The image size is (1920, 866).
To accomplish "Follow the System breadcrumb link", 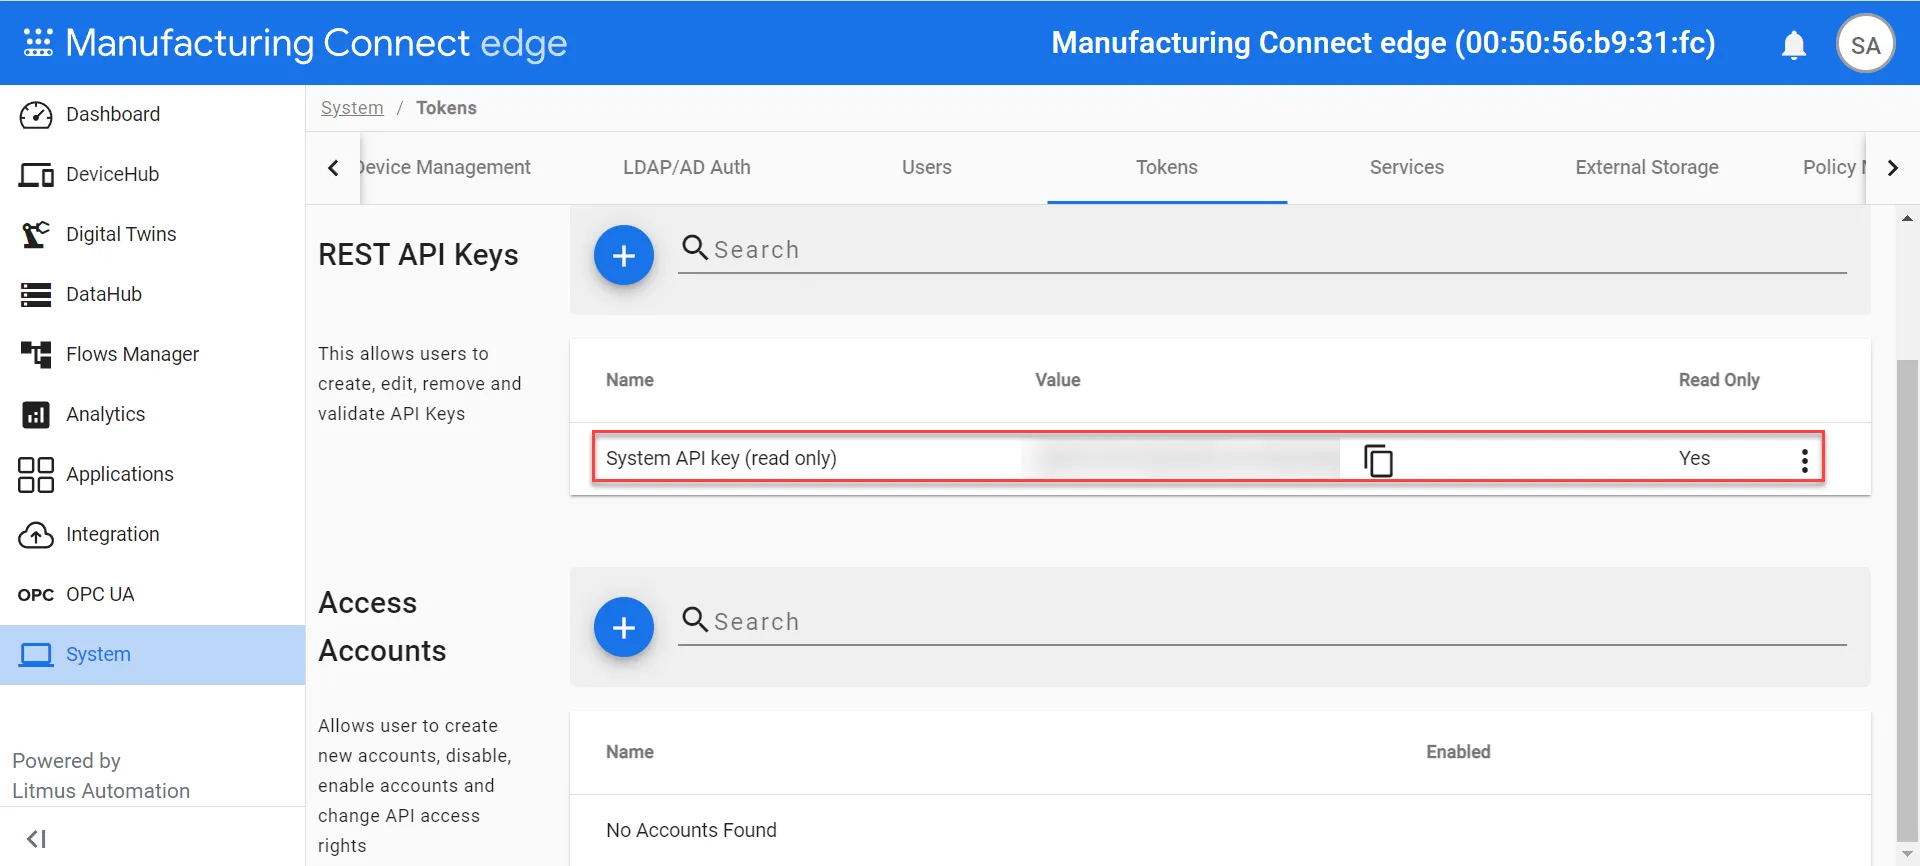I will click(352, 108).
